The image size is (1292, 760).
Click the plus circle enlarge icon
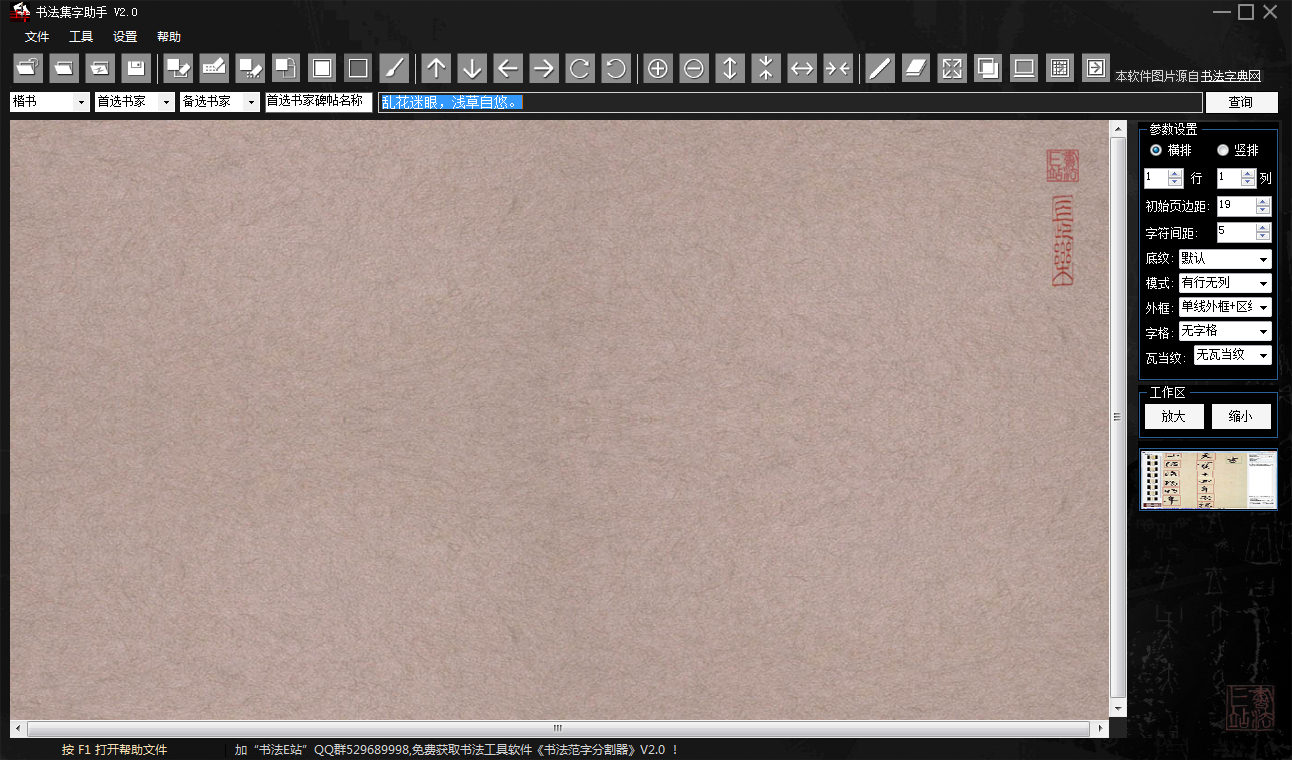coord(658,68)
